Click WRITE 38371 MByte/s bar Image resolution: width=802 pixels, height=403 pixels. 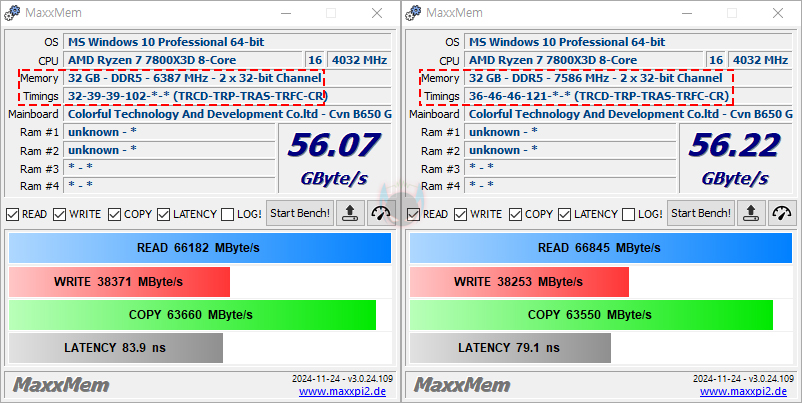point(119,282)
